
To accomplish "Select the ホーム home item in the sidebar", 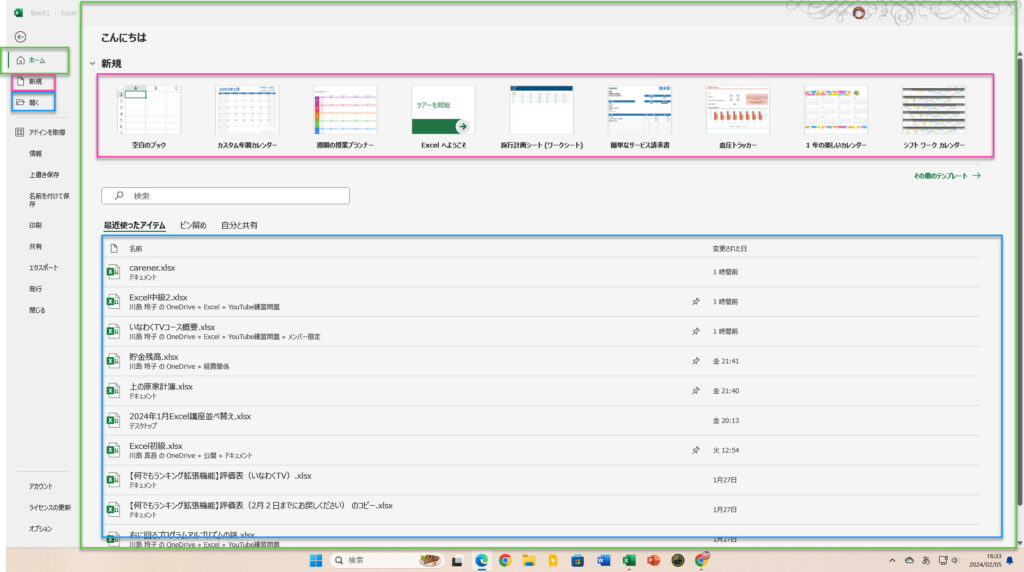I will pos(36,61).
